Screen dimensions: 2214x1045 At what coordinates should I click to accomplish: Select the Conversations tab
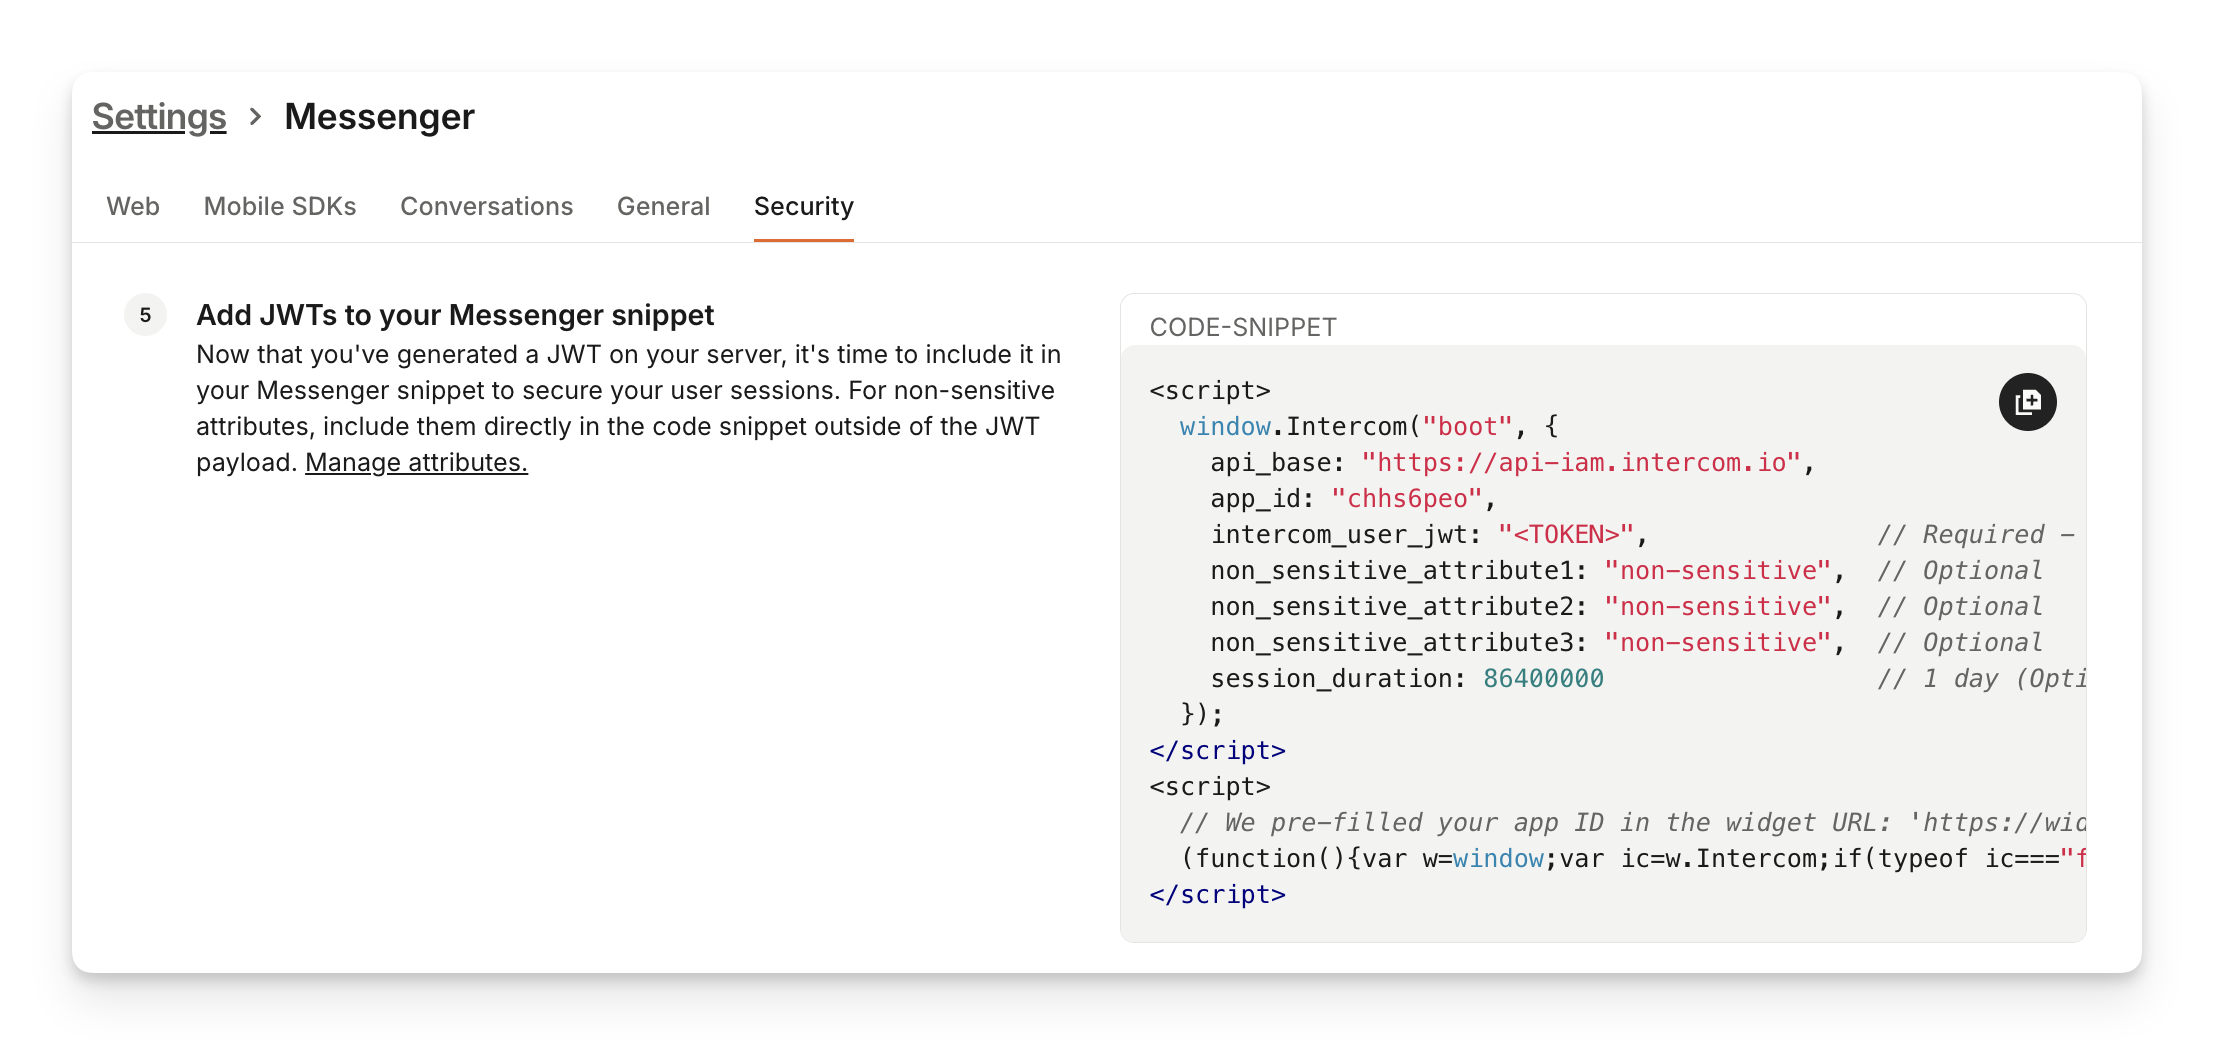click(x=486, y=206)
